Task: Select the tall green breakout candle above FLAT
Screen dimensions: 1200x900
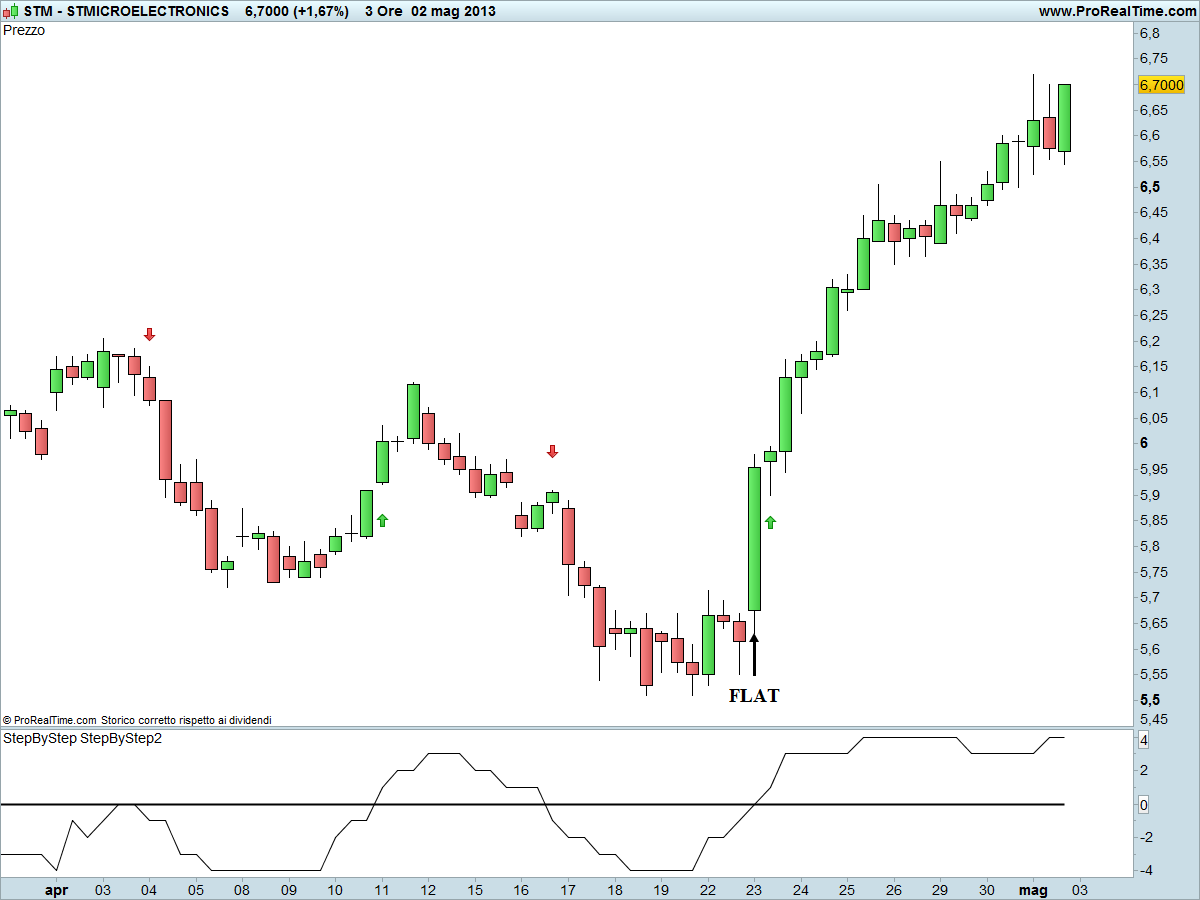Action: [755, 538]
